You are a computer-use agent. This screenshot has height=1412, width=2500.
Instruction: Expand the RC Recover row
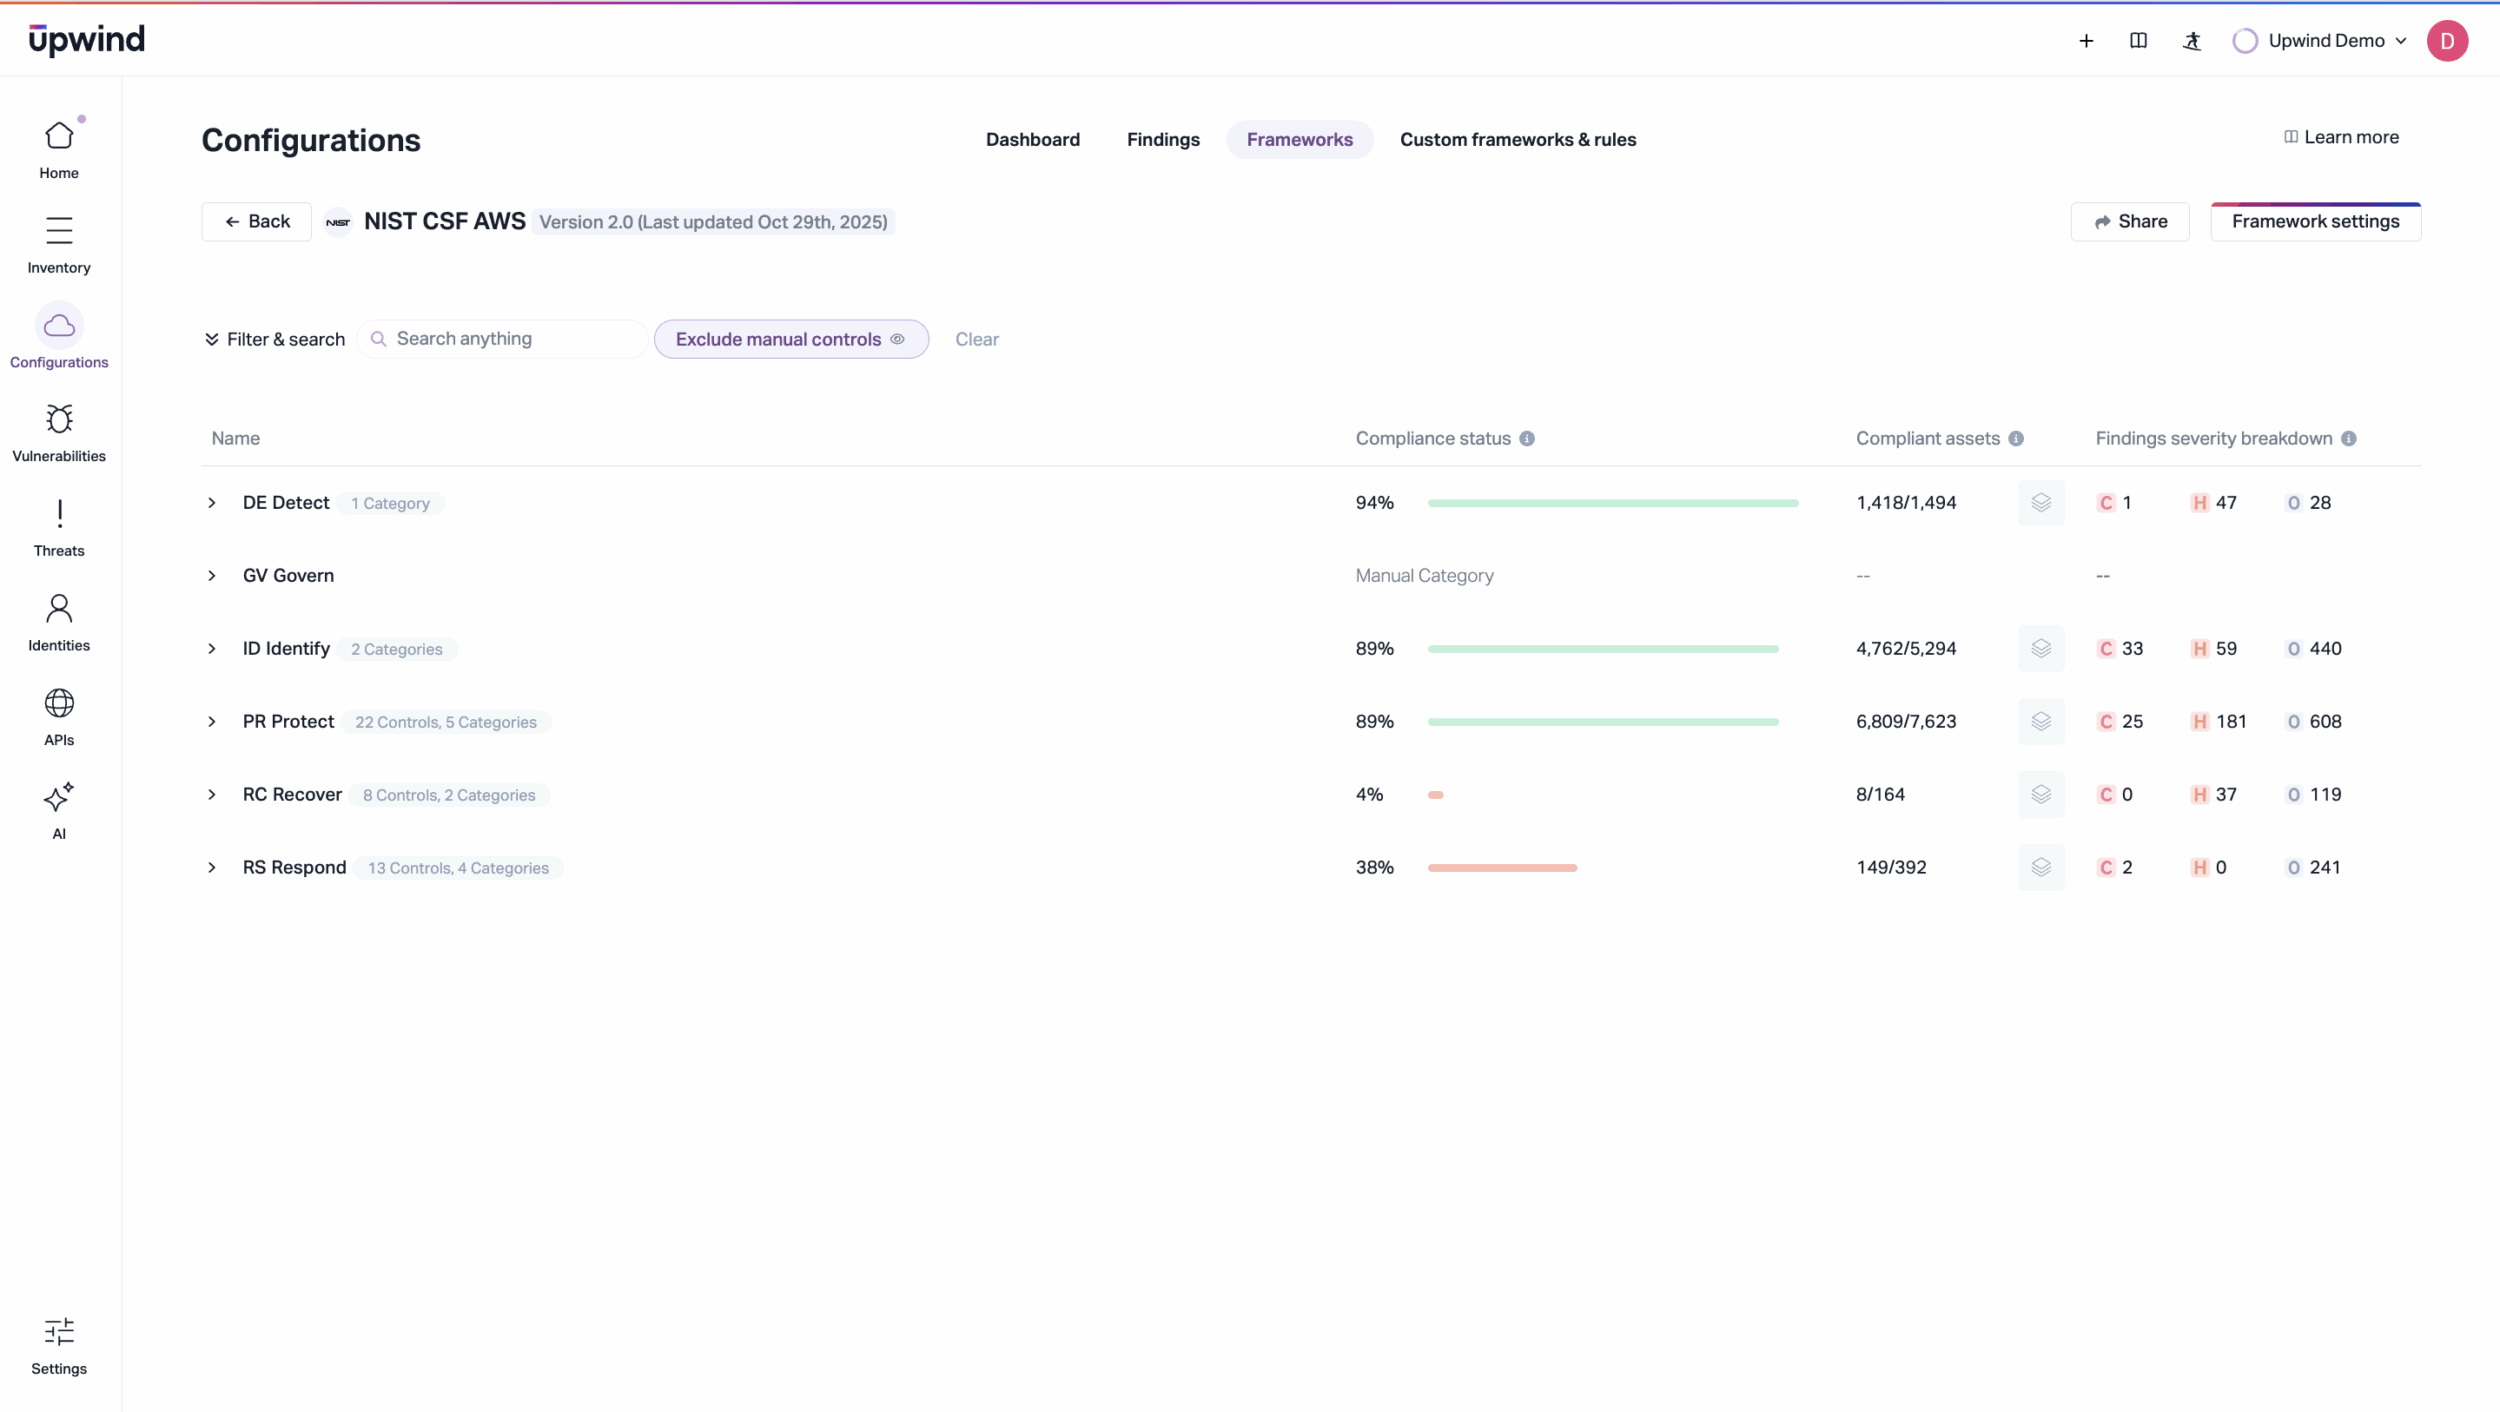pyautogui.click(x=212, y=795)
